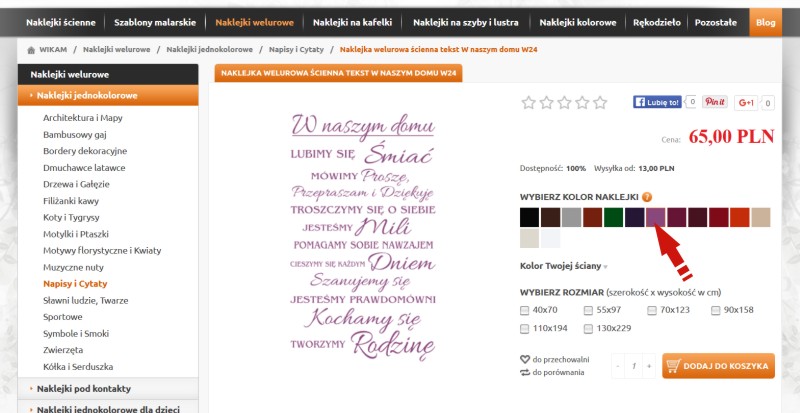Screen dimensions: 800x413
Task: Click the Pinterest Pin it button
Action: (x=714, y=102)
